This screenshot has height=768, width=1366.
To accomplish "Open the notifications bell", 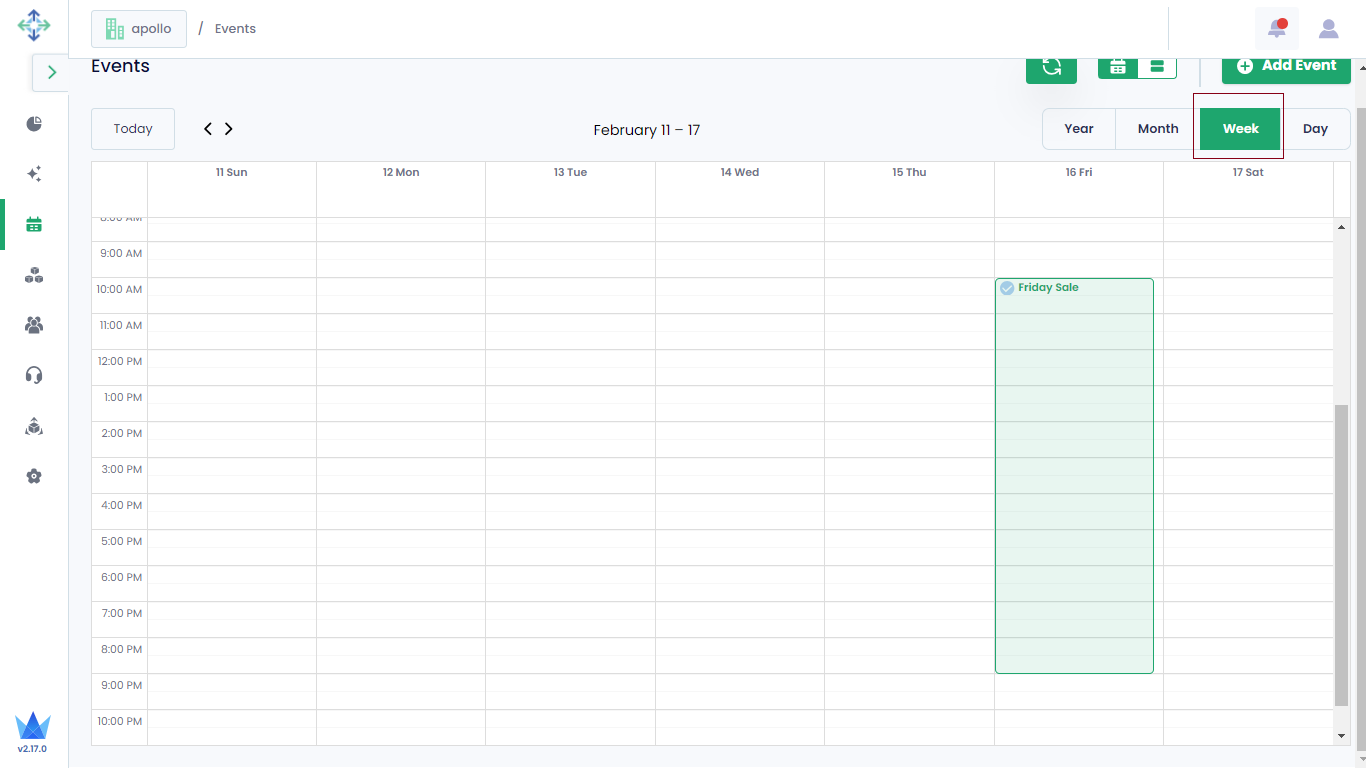I will pyautogui.click(x=1277, y=29).
